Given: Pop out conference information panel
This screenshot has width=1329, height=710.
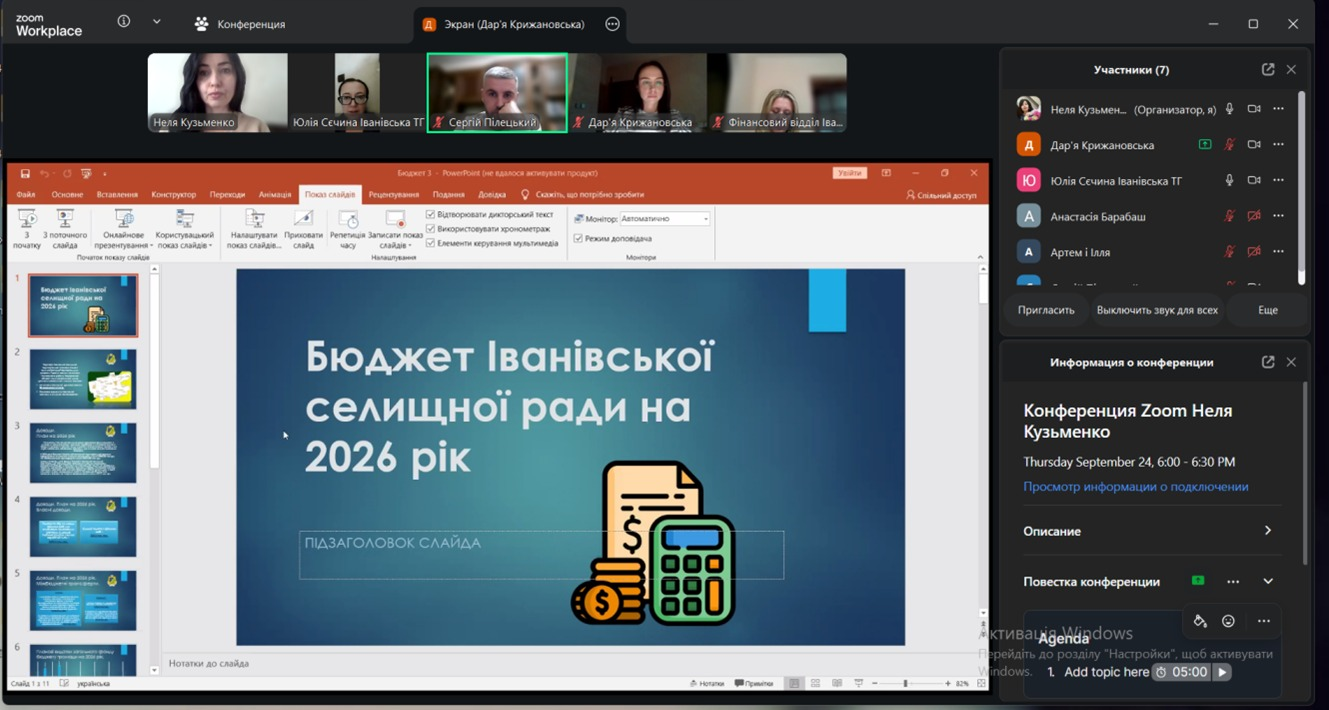Looking at the screenshot, I should (1268, 362).
